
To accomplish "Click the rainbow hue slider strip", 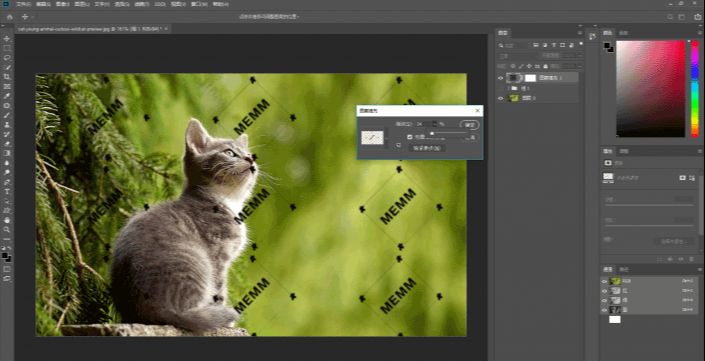I will pyautogui.click(x=695, y=89).
